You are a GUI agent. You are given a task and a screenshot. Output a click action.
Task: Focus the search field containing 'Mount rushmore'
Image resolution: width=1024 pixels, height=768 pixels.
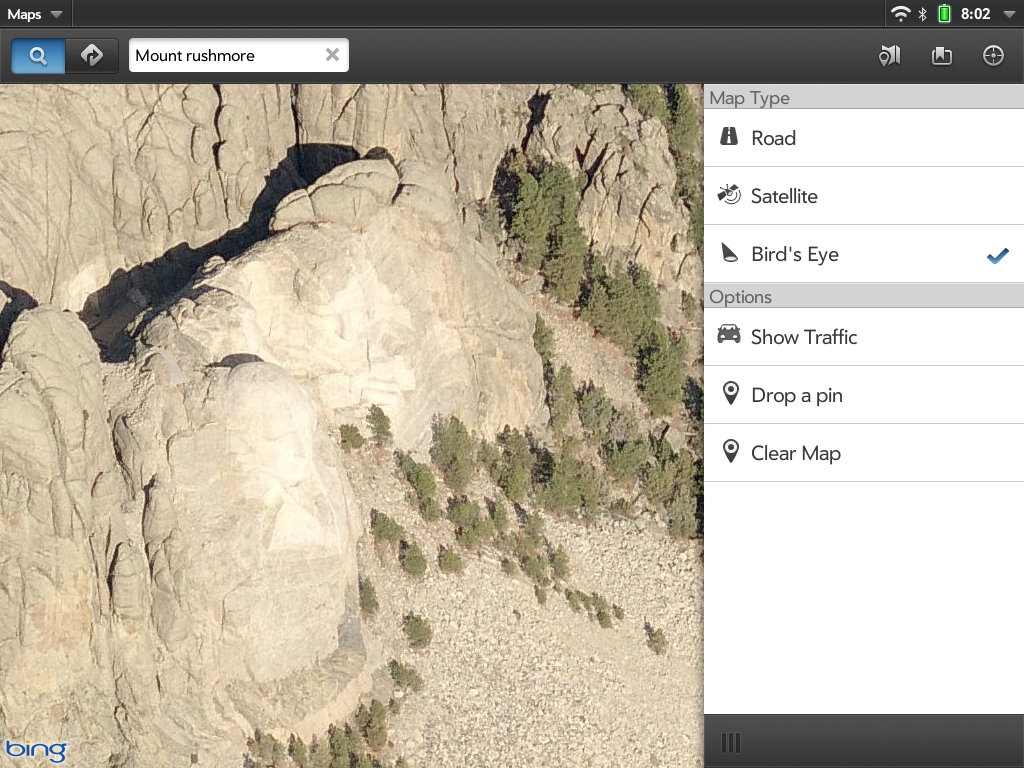coord(225,56)
